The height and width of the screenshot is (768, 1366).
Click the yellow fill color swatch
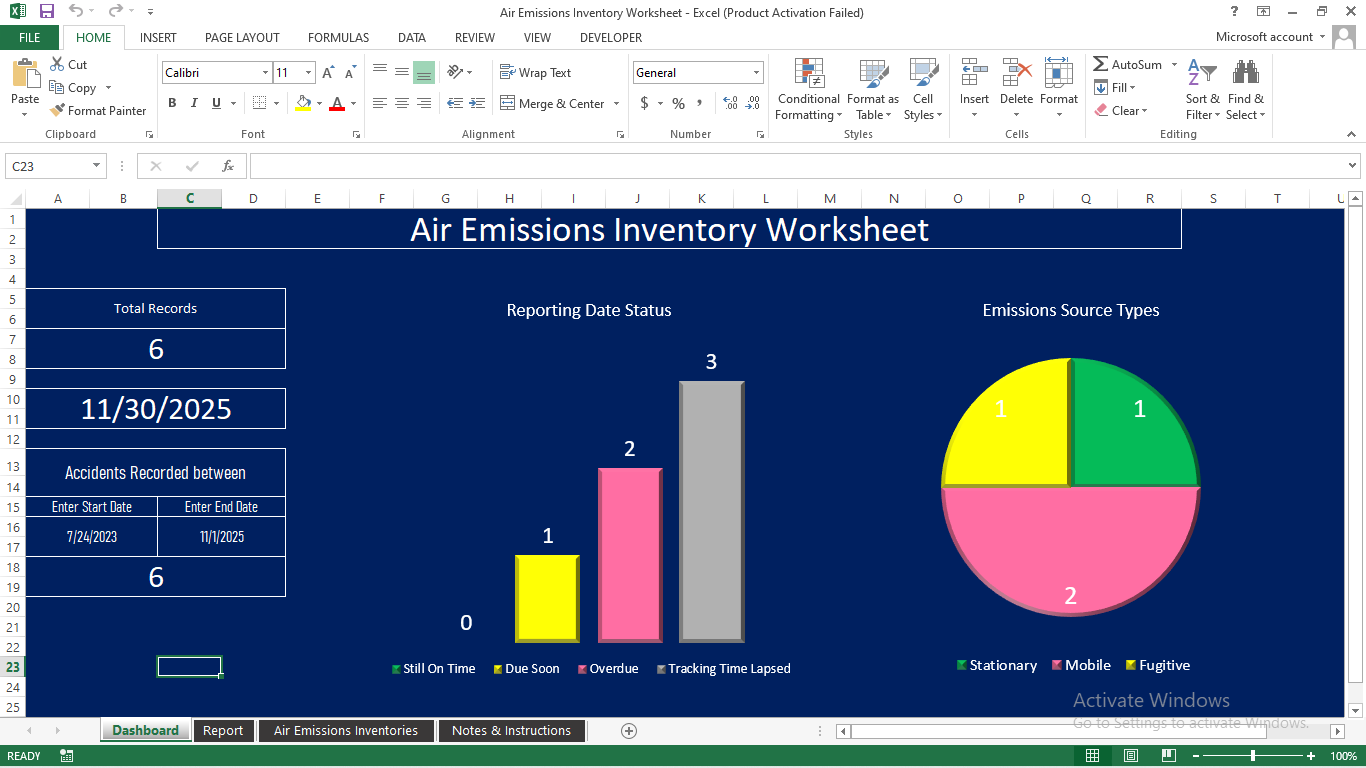(303, 103)
